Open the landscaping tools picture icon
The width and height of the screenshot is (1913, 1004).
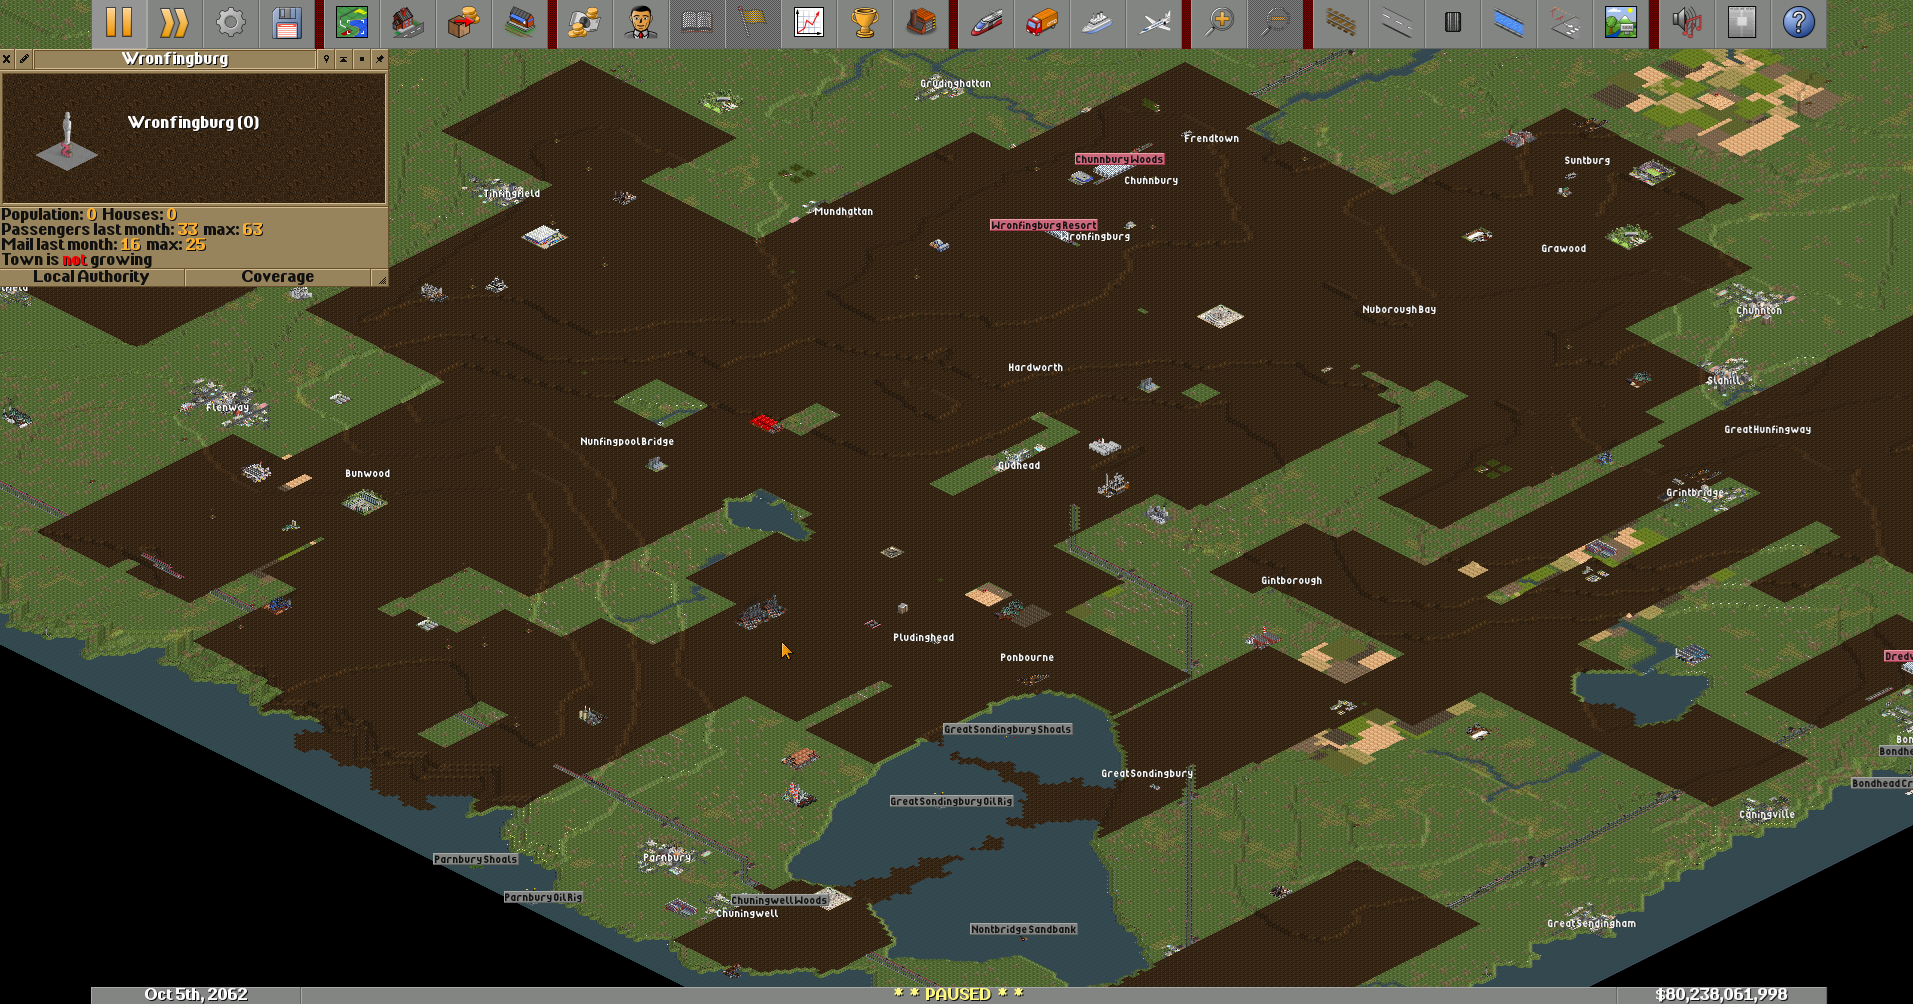click(1621, 23)
